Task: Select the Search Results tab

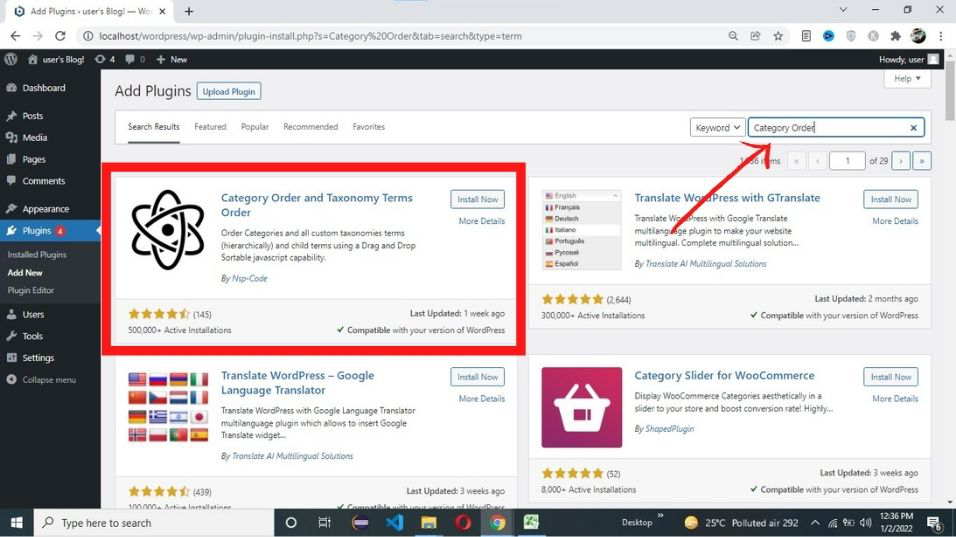Action: tap(154, 127)
